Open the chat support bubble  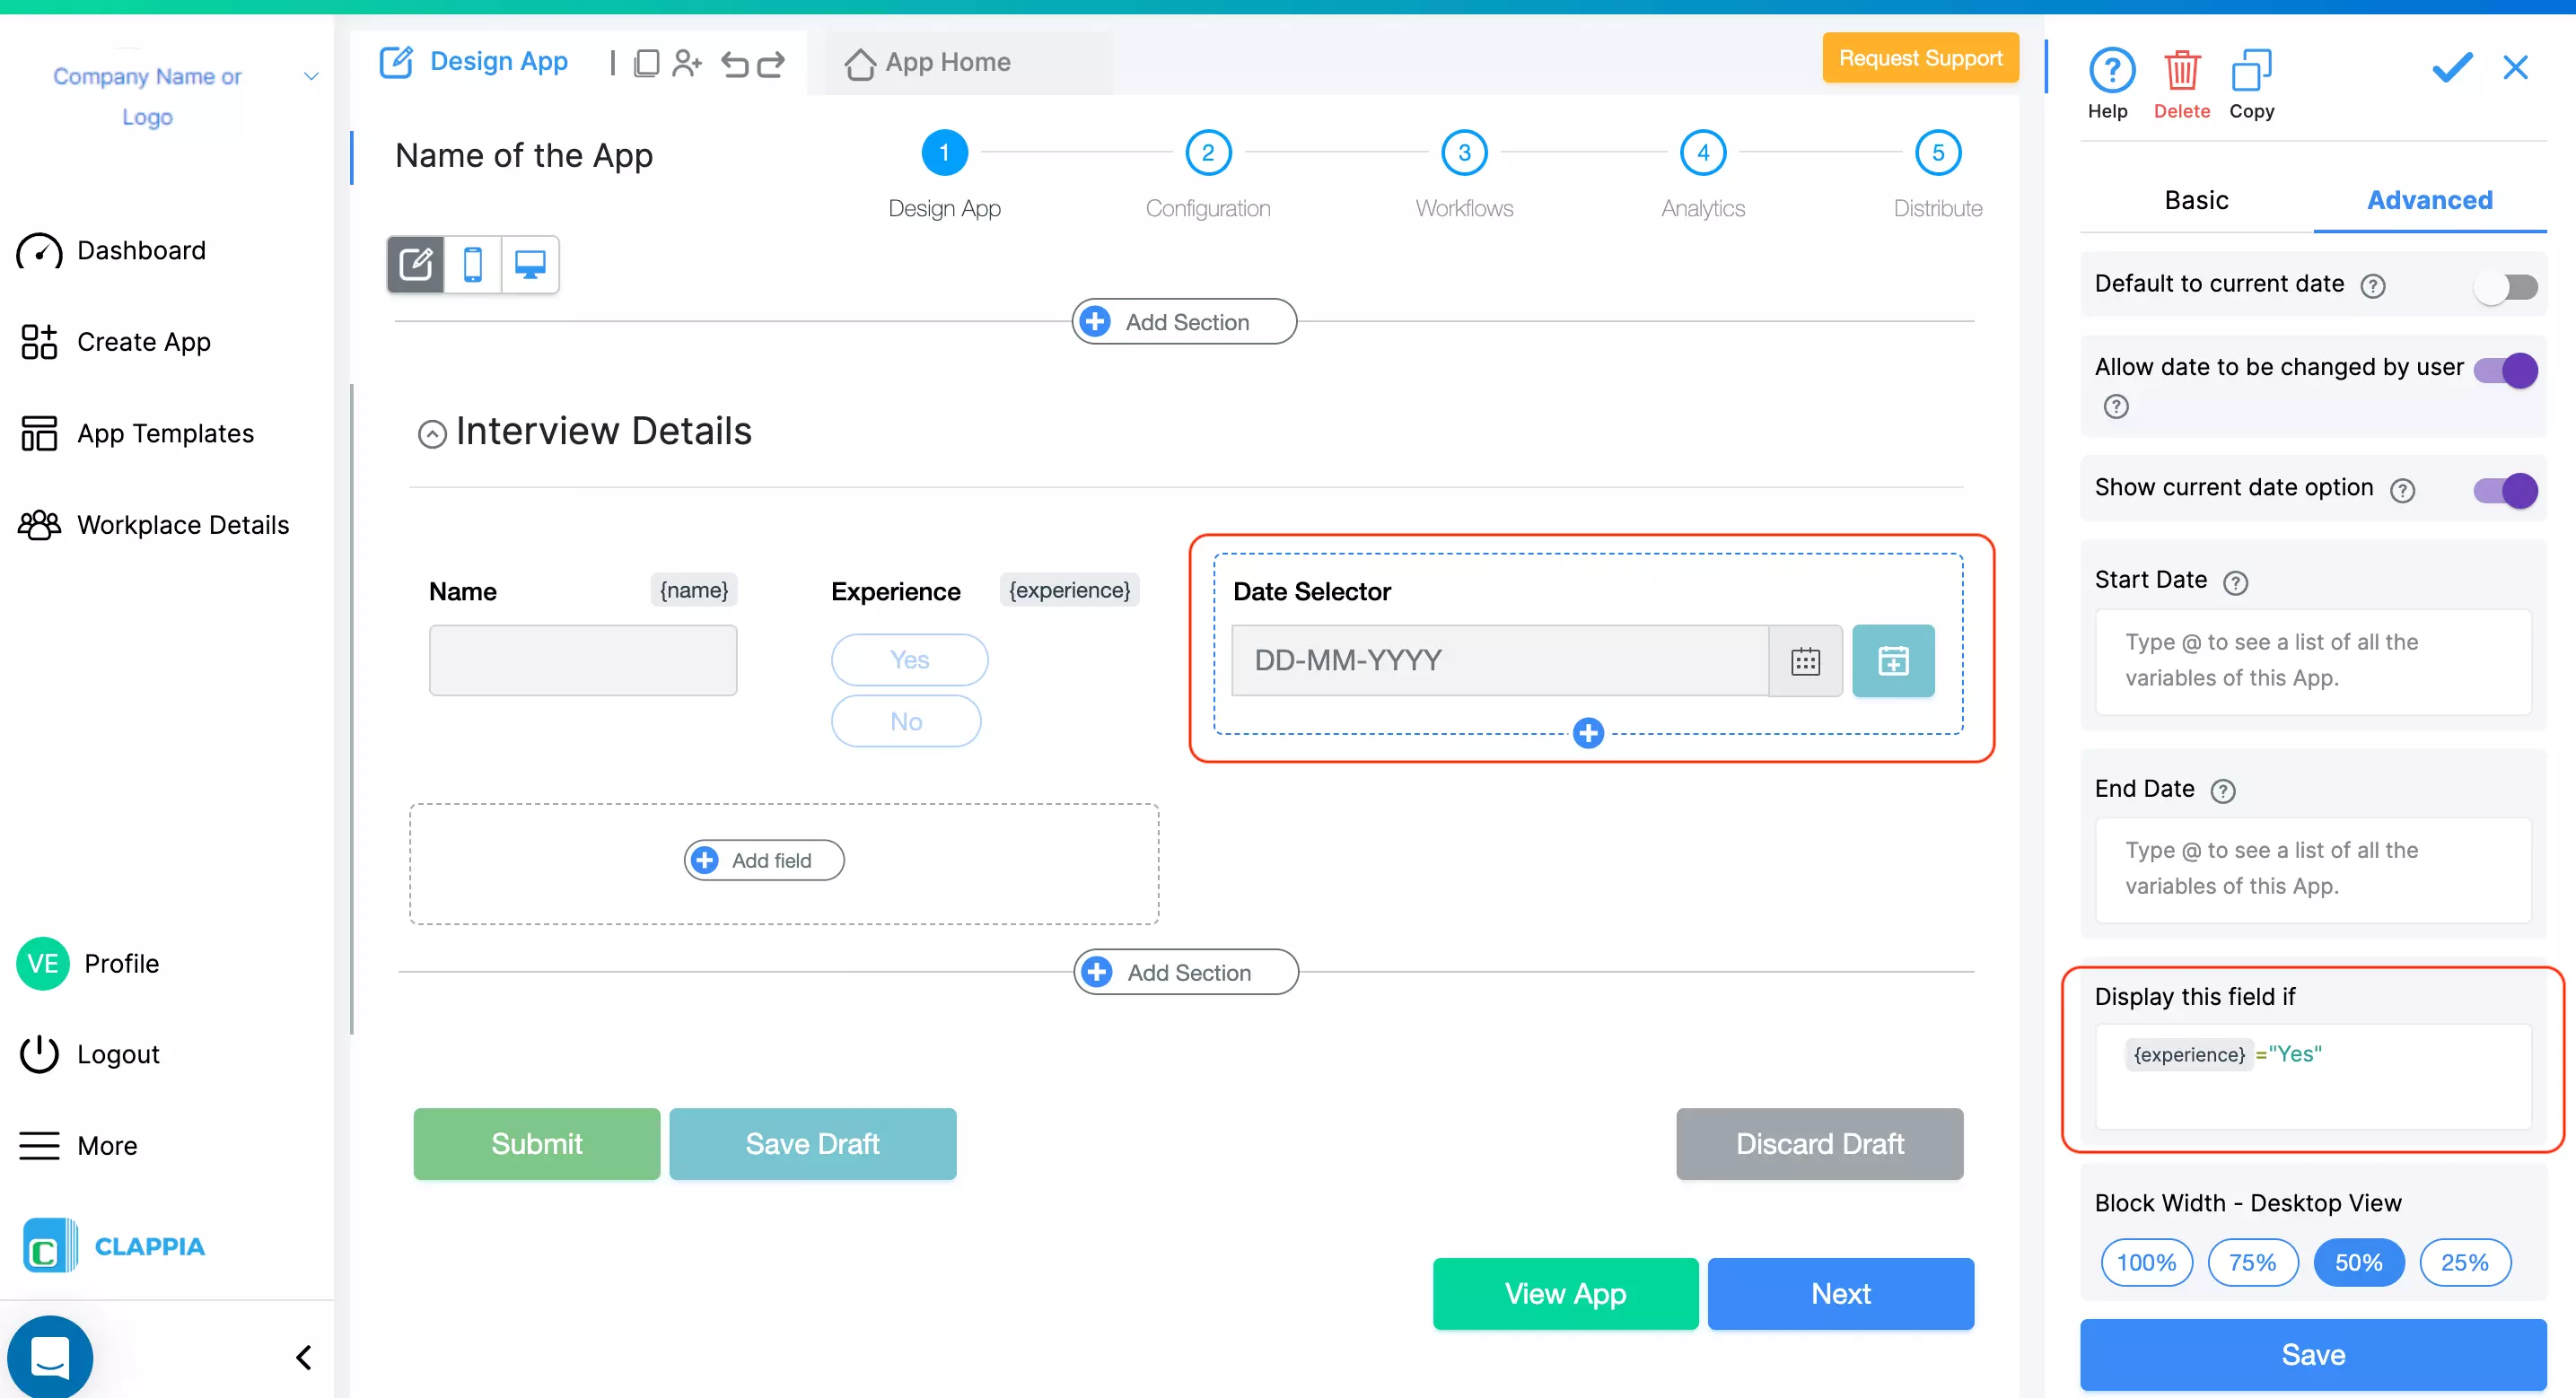(x=50, y=1357)
